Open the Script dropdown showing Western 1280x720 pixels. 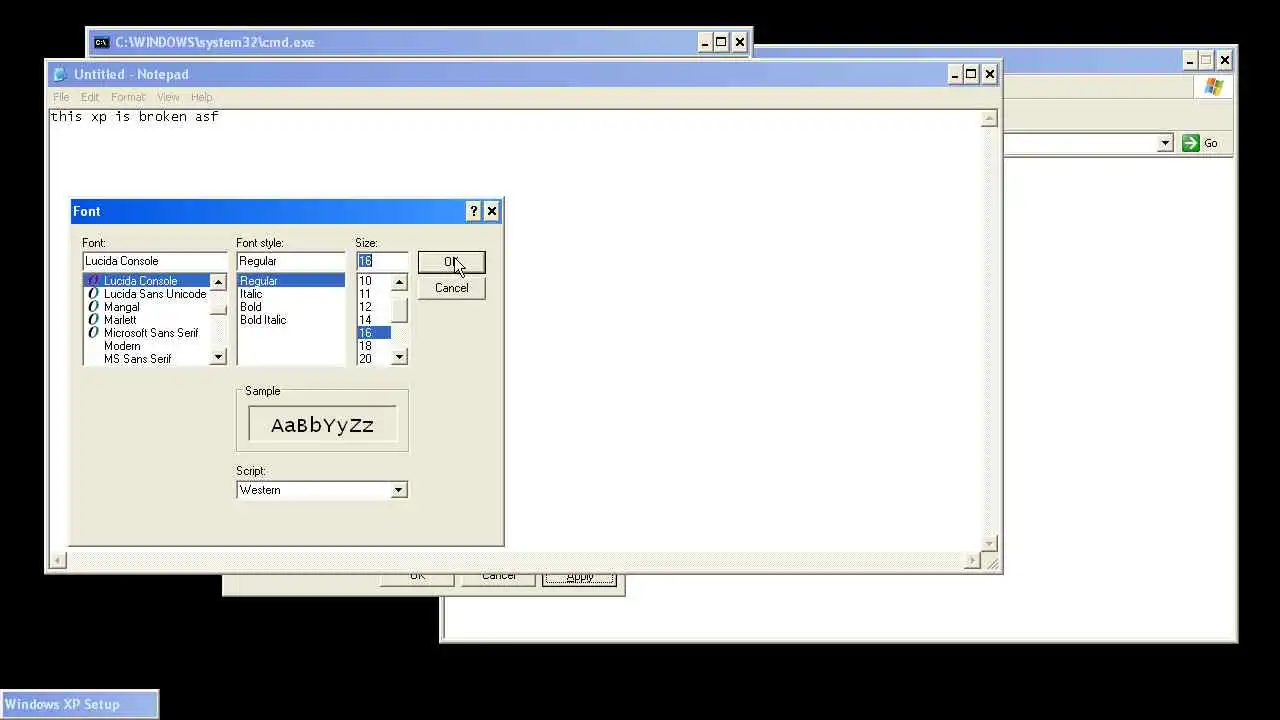pos(399,490)
